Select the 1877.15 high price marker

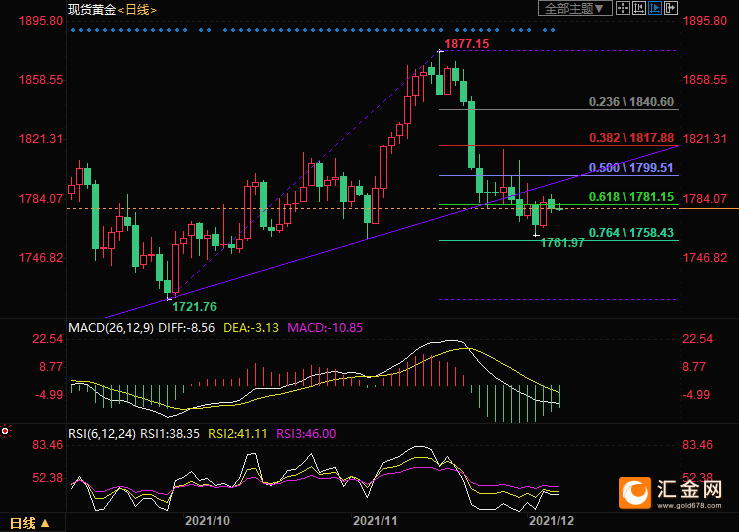(x=467, y=44)
